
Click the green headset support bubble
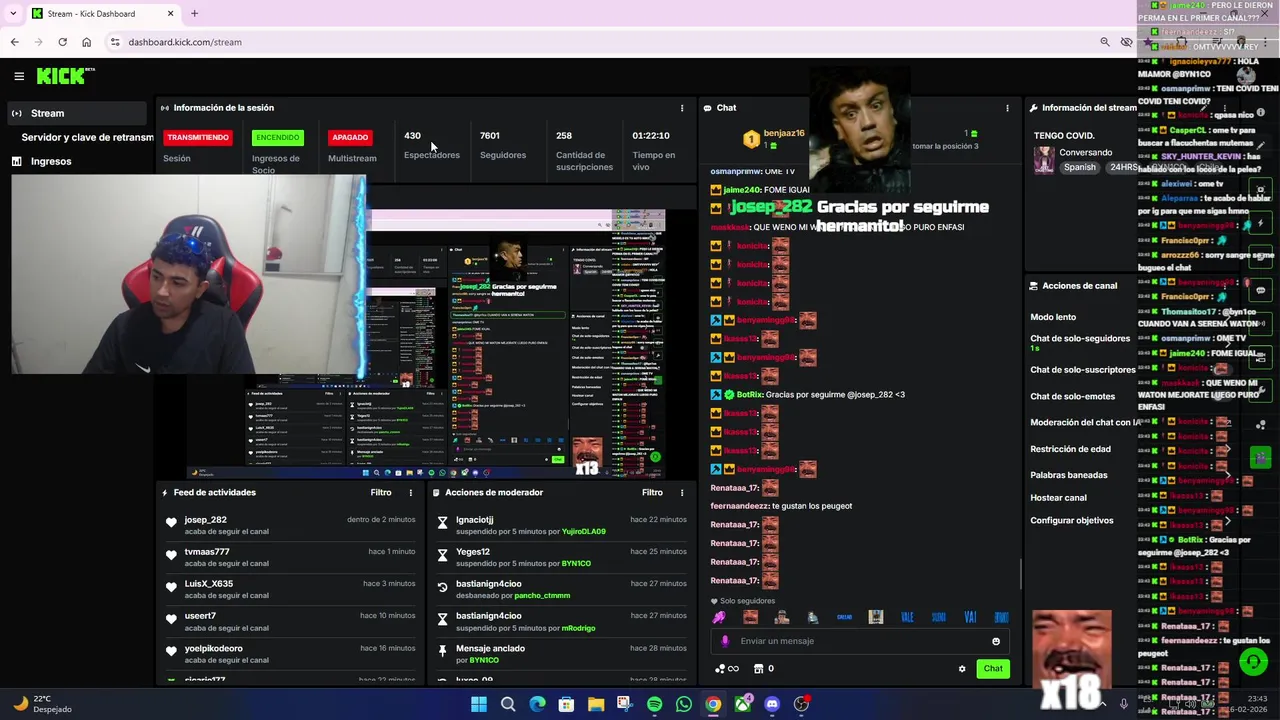1253,662
